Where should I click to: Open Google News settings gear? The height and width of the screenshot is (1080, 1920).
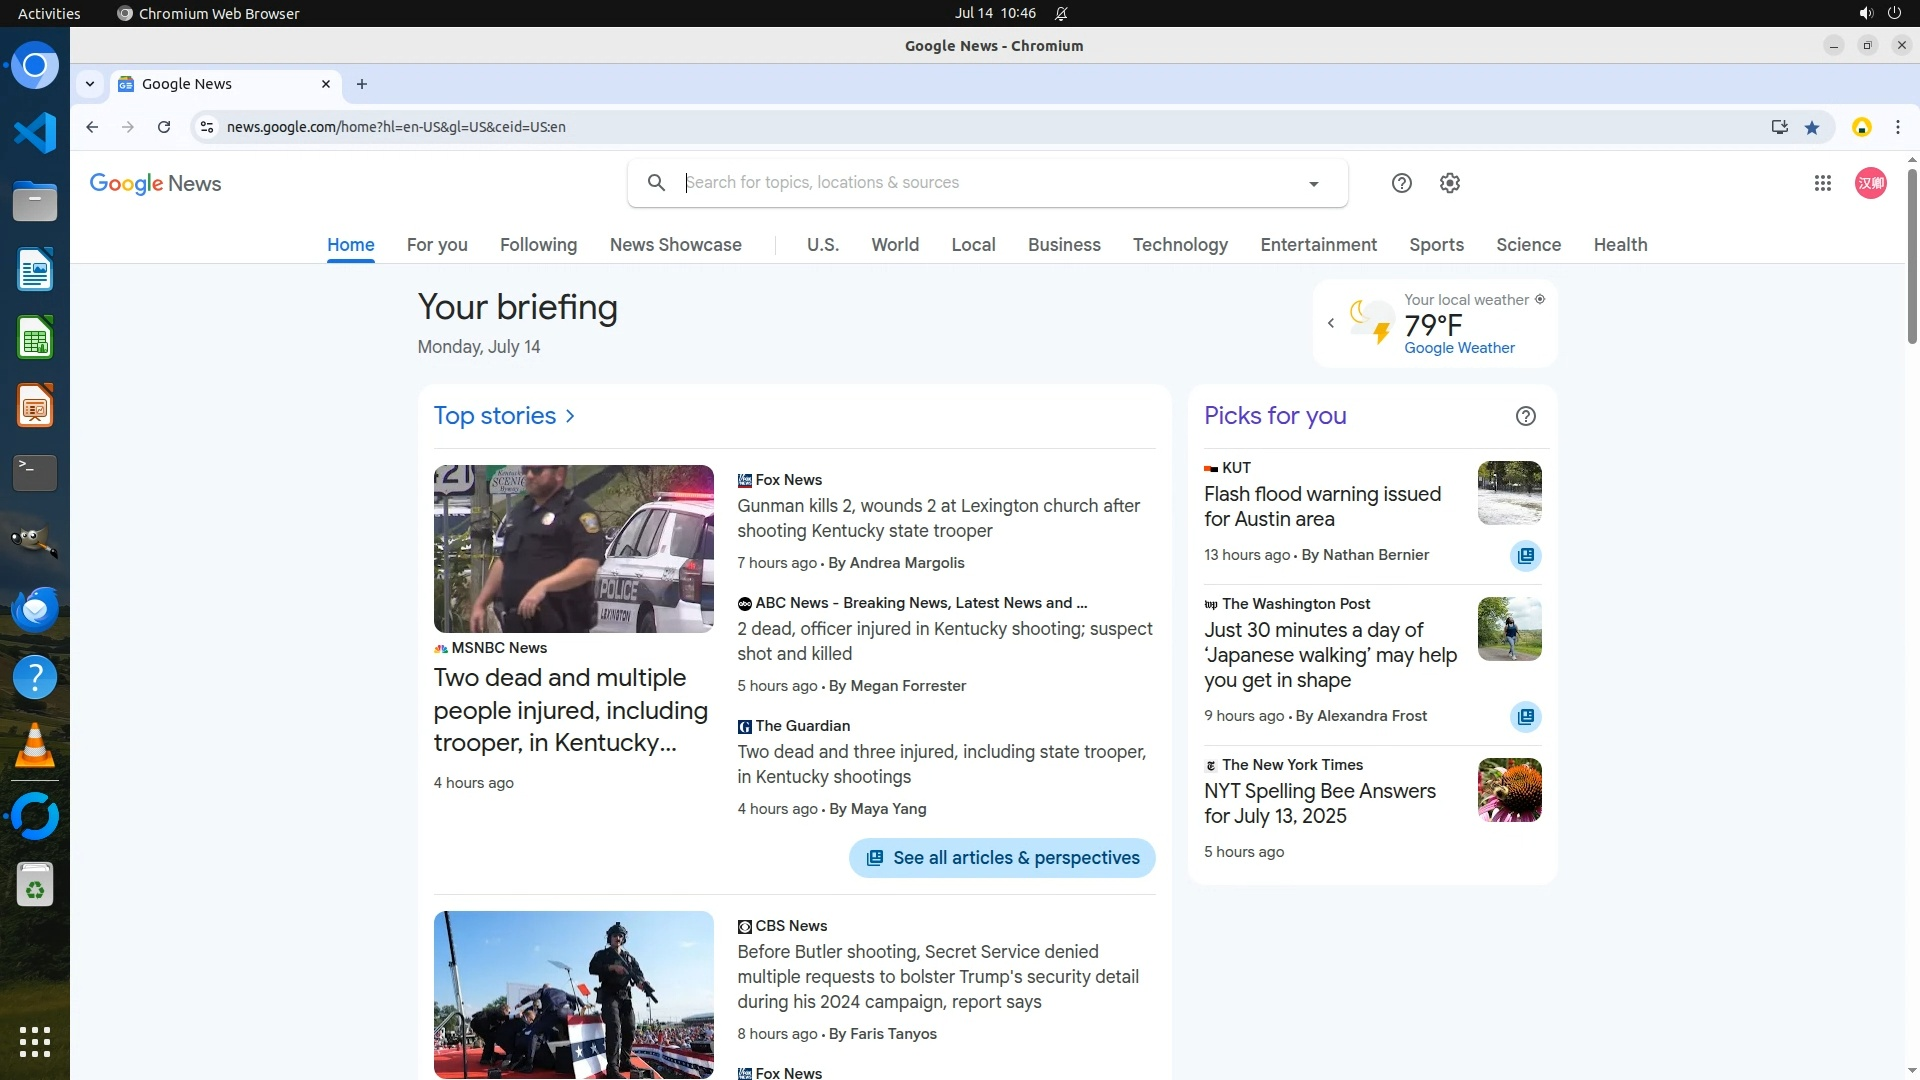[x=1450, y=183]
